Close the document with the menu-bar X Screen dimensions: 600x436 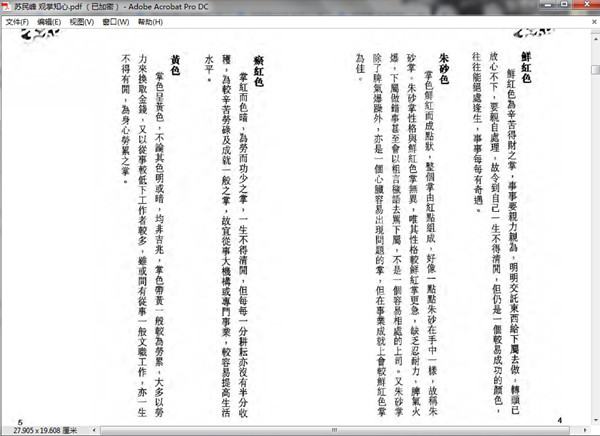(x=593, y=20)
